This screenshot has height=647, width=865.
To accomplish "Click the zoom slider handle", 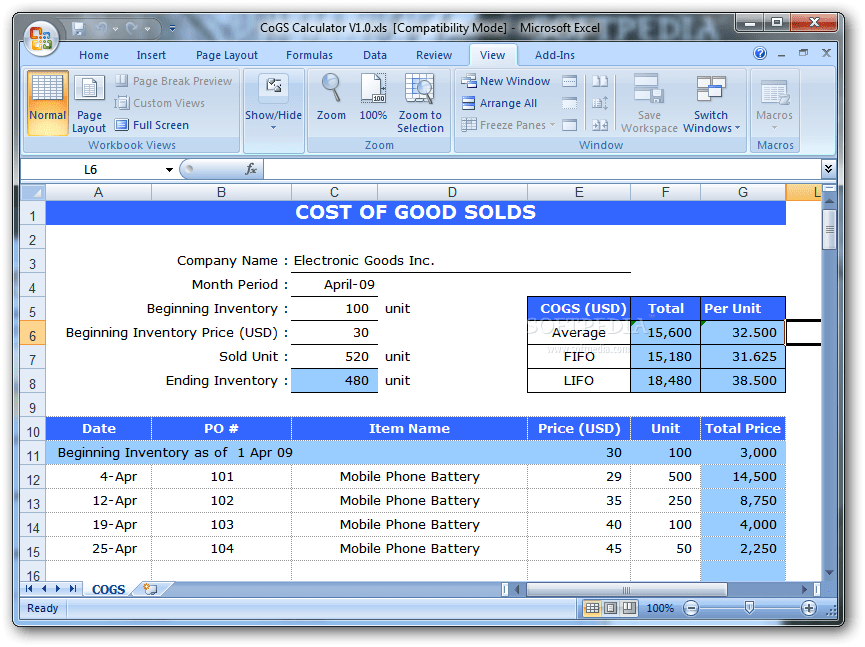I will [x=749, y=608].
